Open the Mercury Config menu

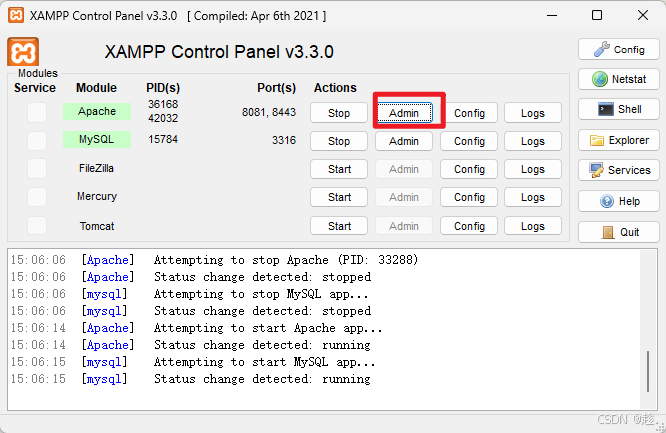point(469,197)
